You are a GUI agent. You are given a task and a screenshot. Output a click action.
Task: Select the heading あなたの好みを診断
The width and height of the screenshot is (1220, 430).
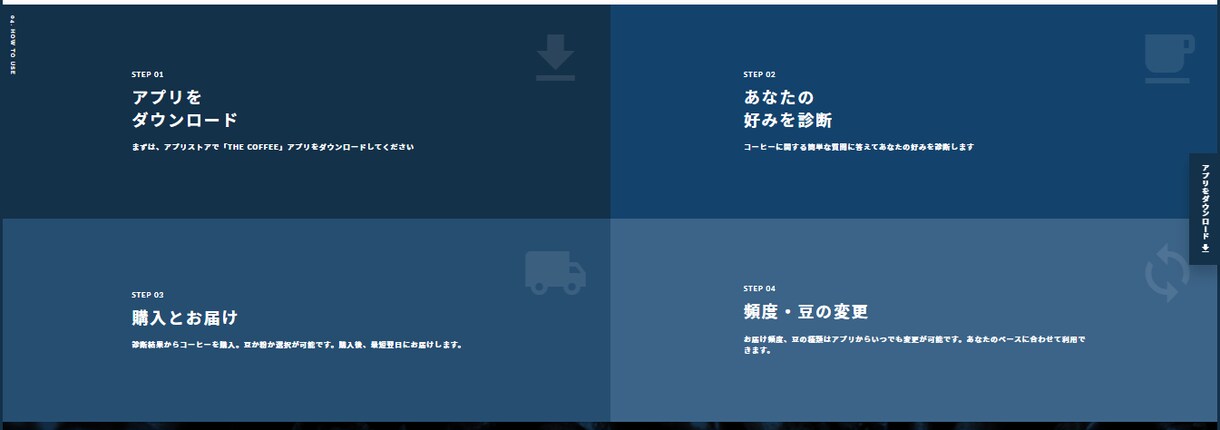(x=788, y=109)
